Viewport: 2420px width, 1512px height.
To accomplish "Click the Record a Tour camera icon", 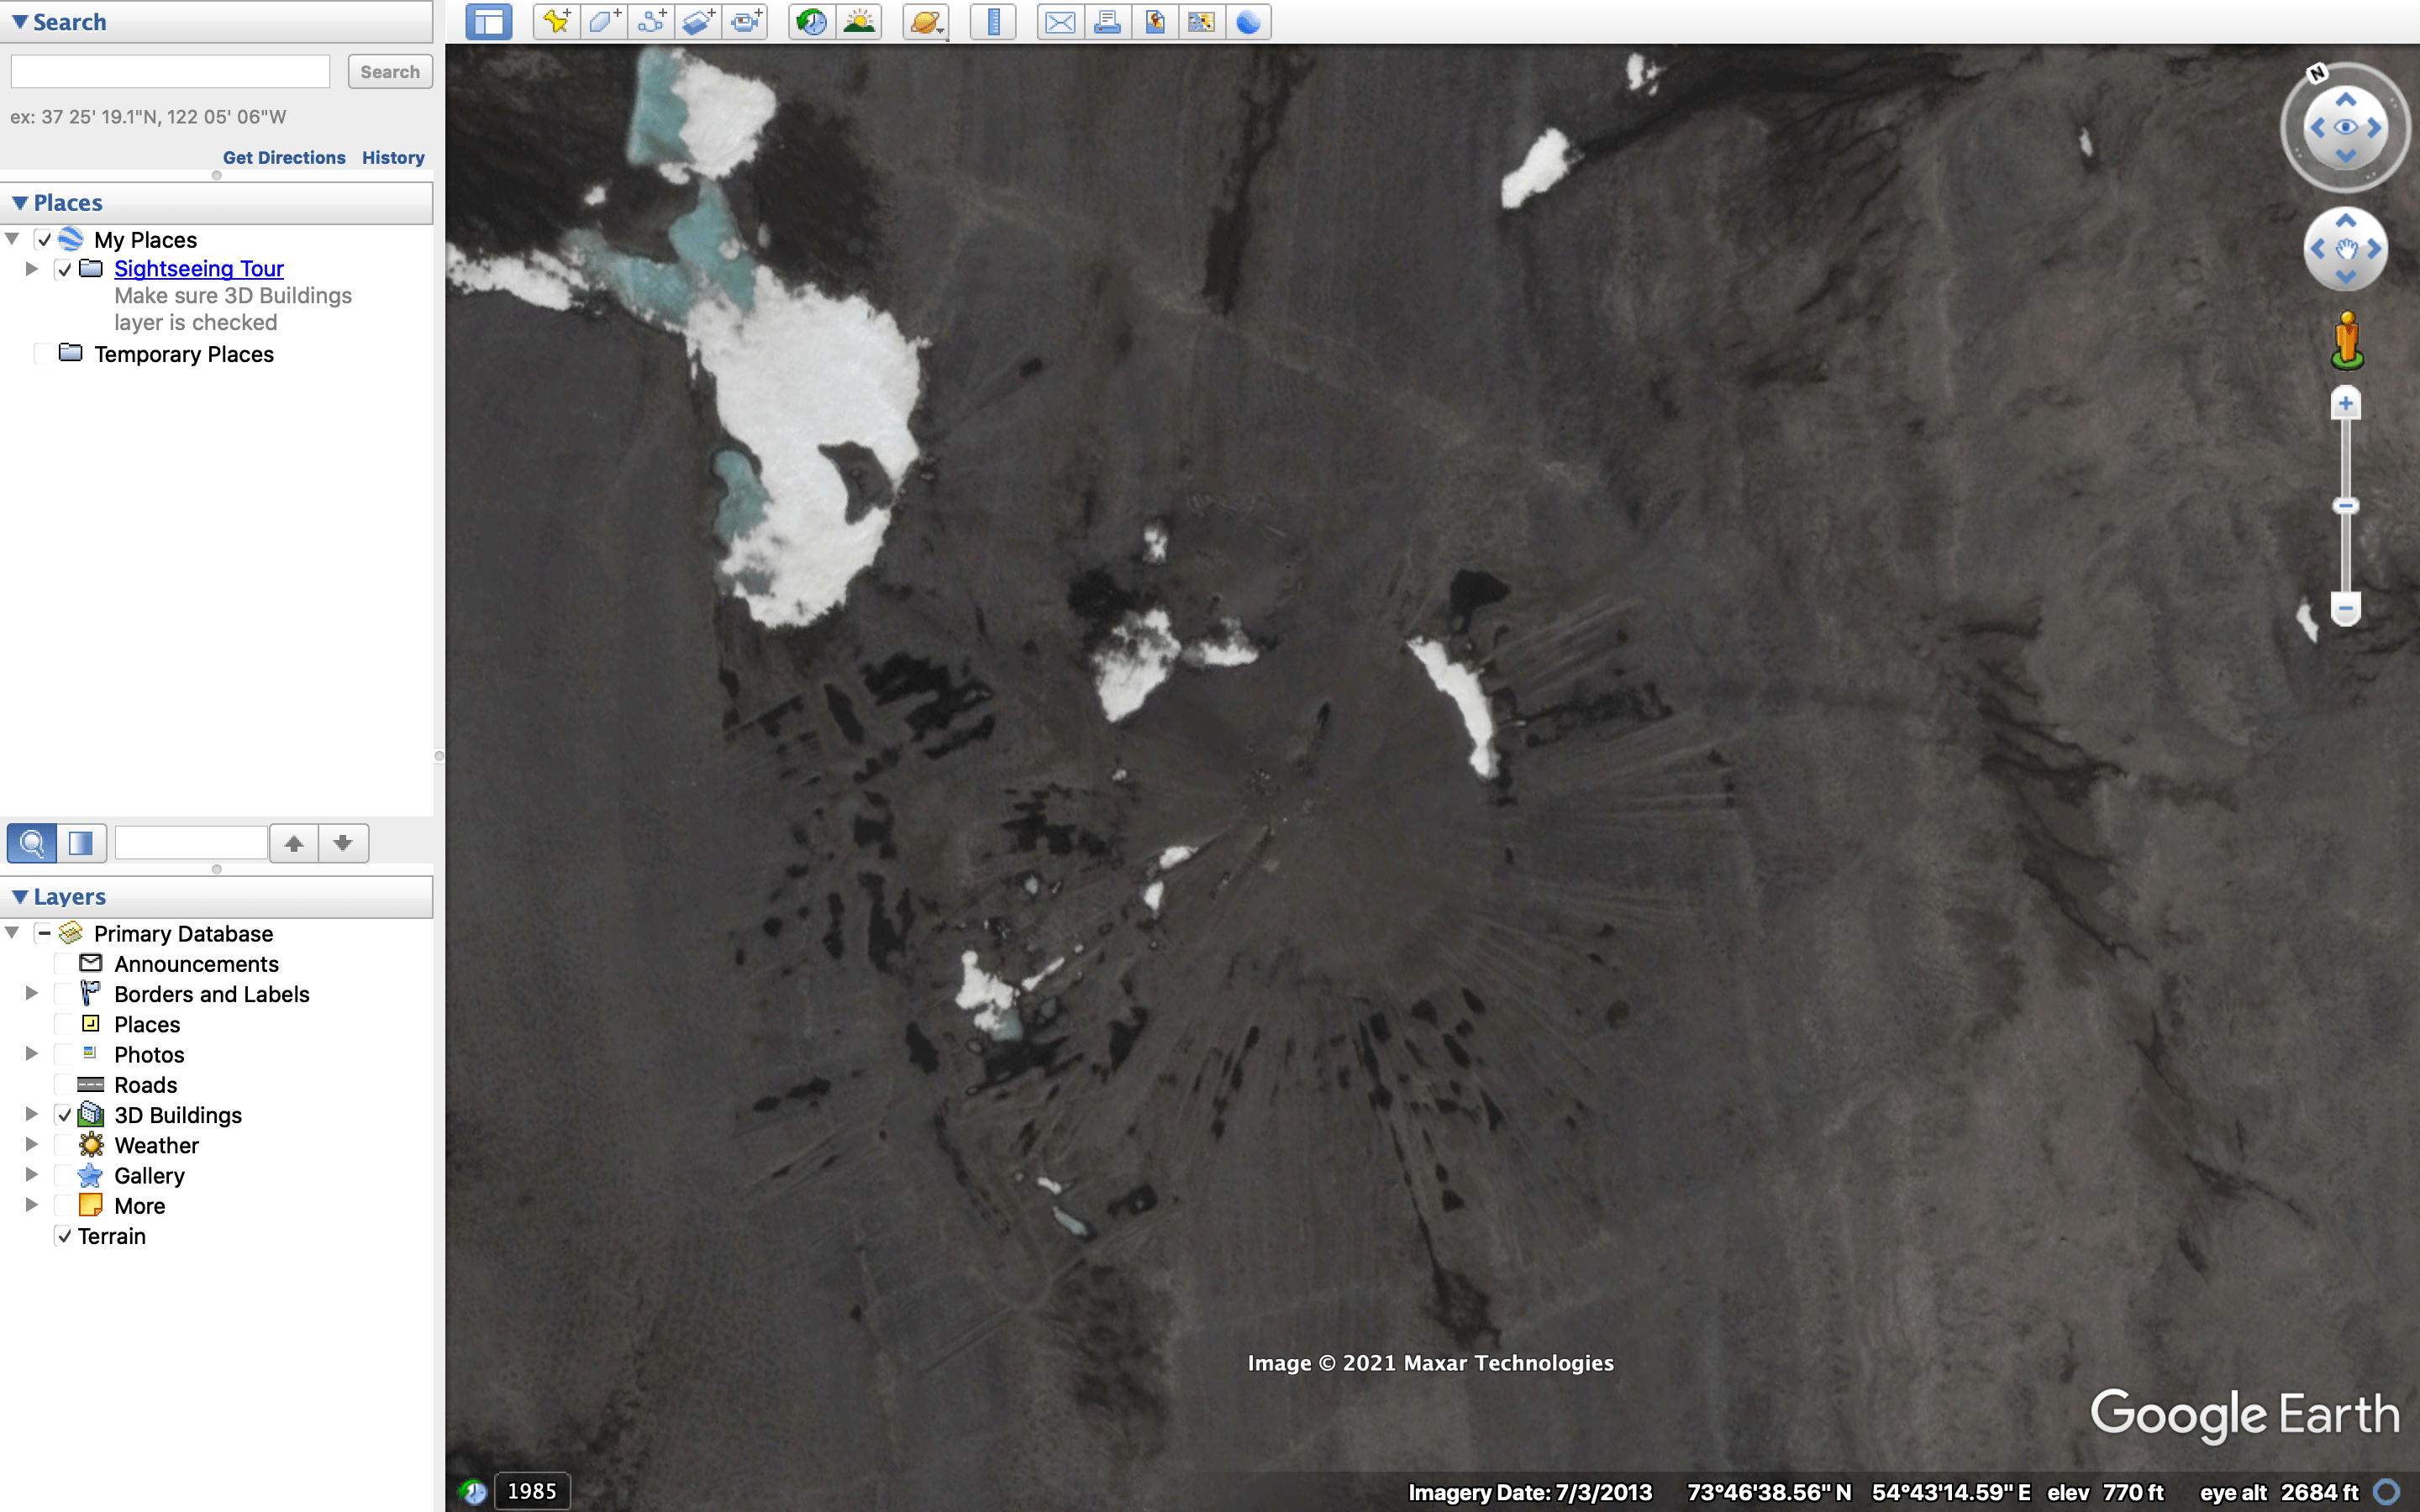I will click(x=746, y=21).
